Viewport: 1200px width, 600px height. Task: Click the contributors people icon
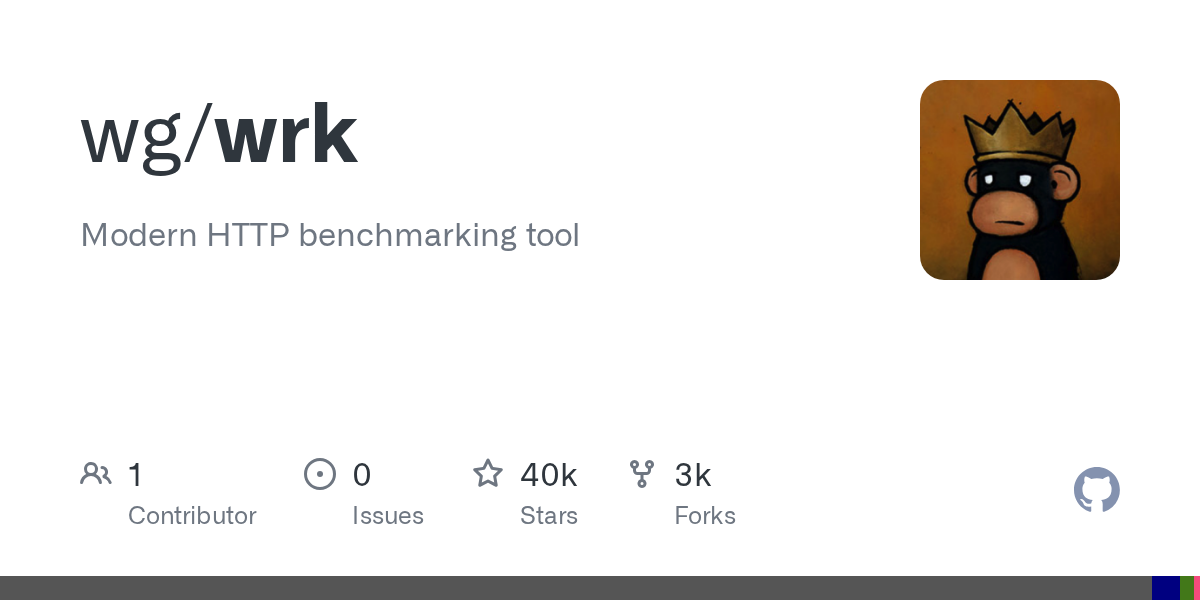[96, 474]
